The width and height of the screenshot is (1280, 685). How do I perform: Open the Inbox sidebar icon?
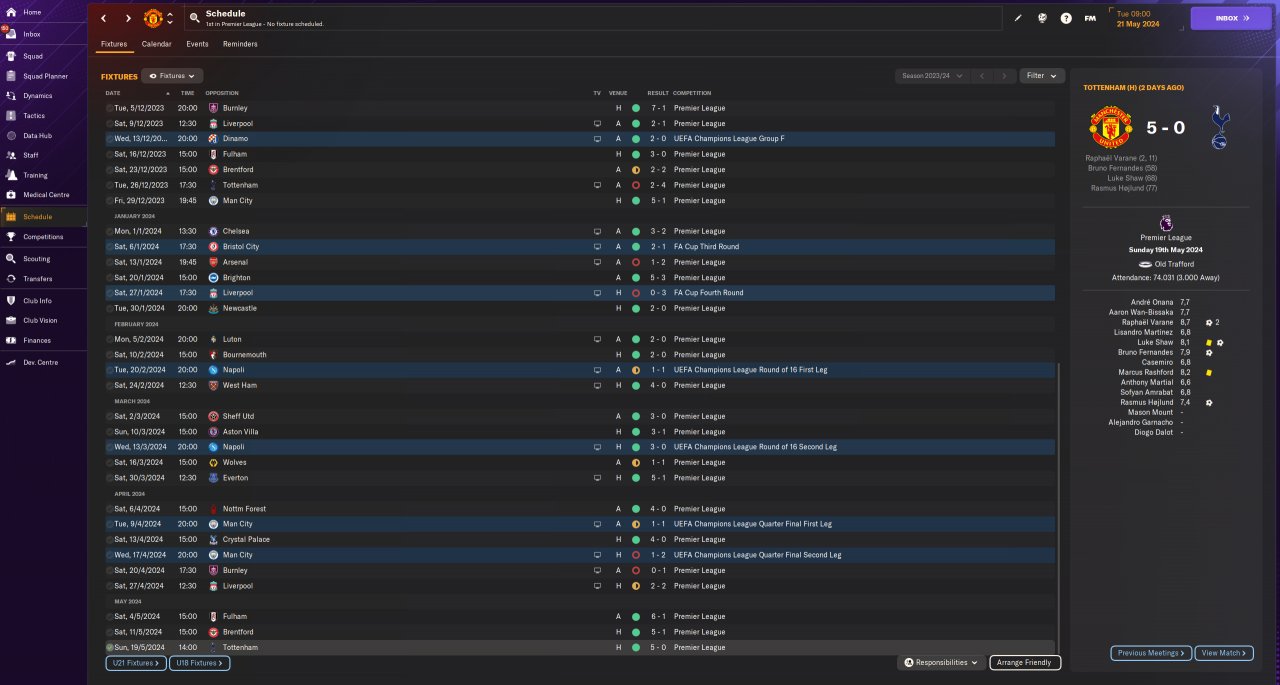[10, 33]
